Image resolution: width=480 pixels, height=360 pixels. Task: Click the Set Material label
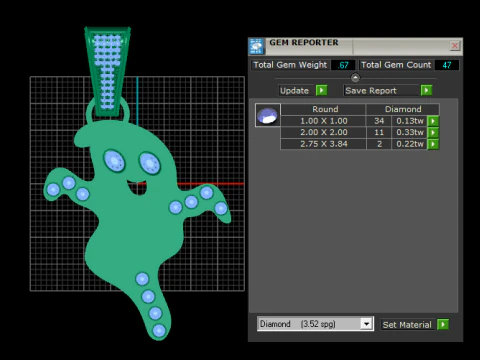click(407, 325)
